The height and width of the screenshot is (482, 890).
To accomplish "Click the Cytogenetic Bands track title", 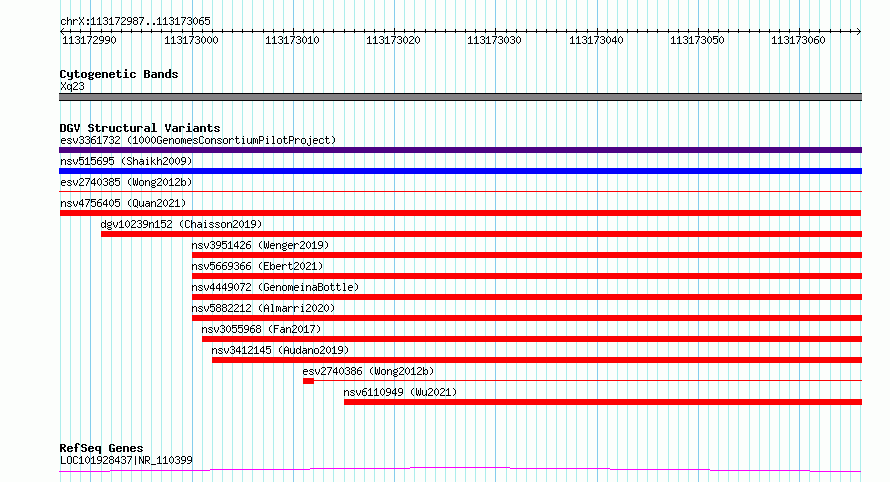I will click(x=119, y=74).
